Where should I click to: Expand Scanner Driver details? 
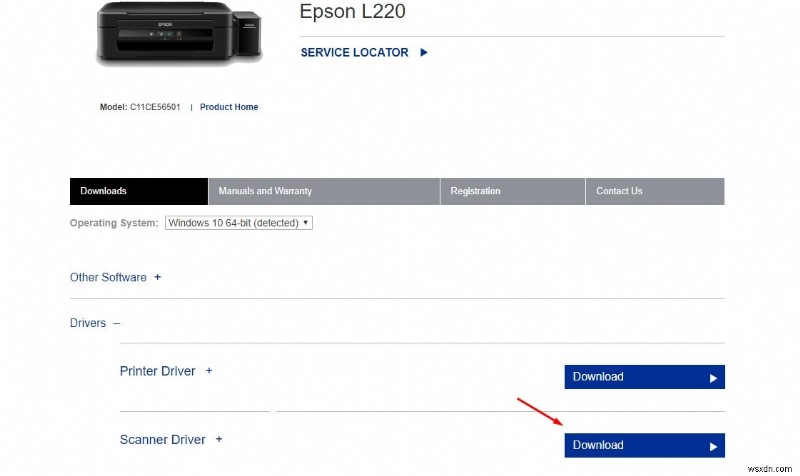(162, 440)
